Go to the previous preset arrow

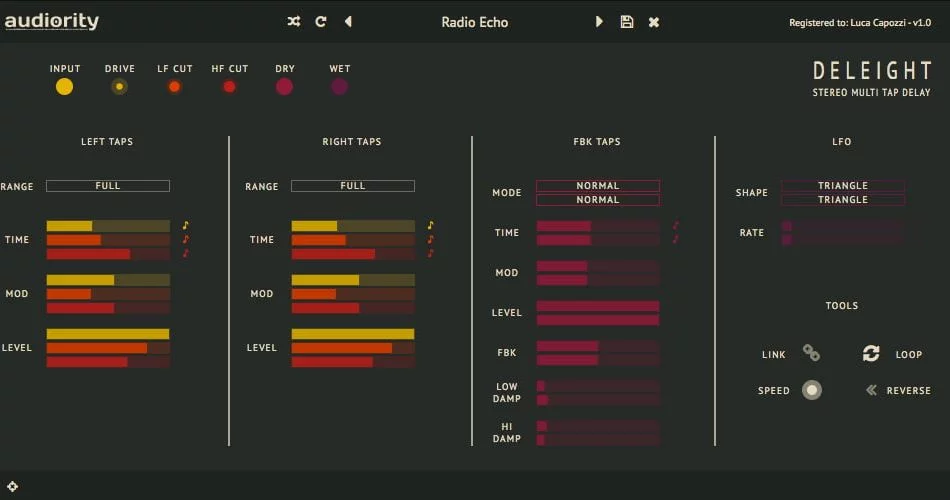[x=348, y=22]
